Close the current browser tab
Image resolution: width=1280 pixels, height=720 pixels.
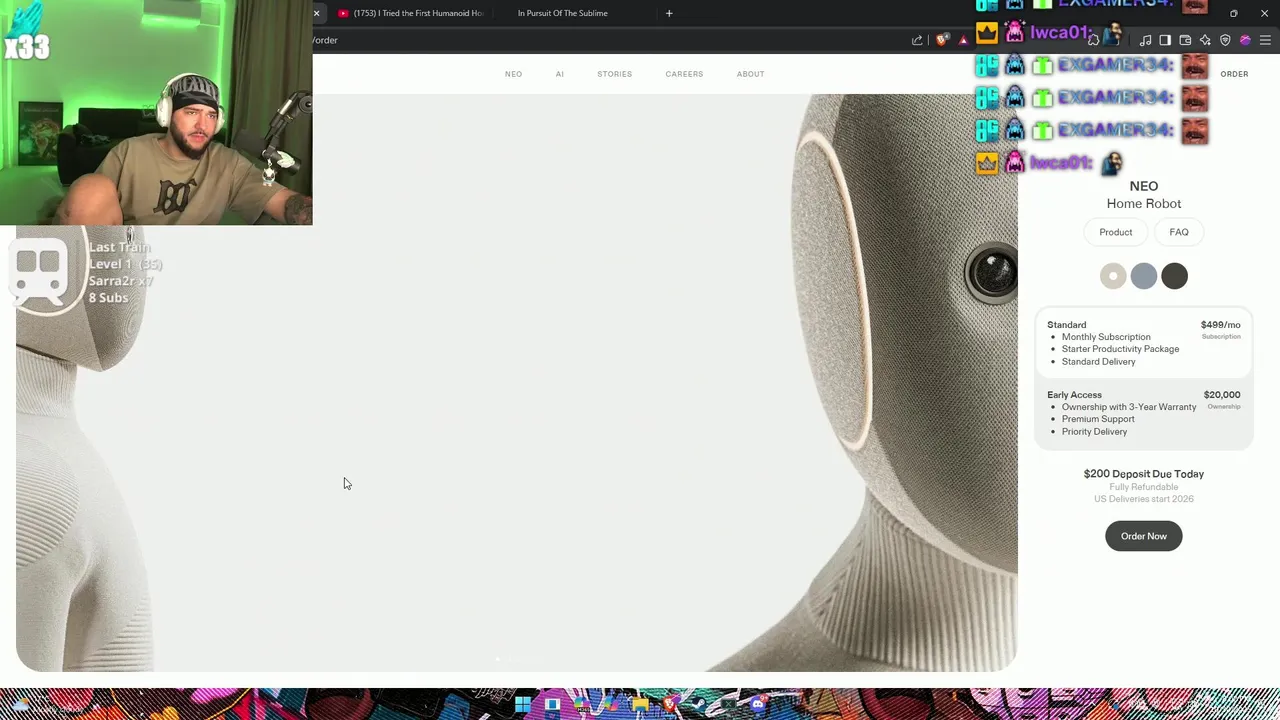(316, 13)
